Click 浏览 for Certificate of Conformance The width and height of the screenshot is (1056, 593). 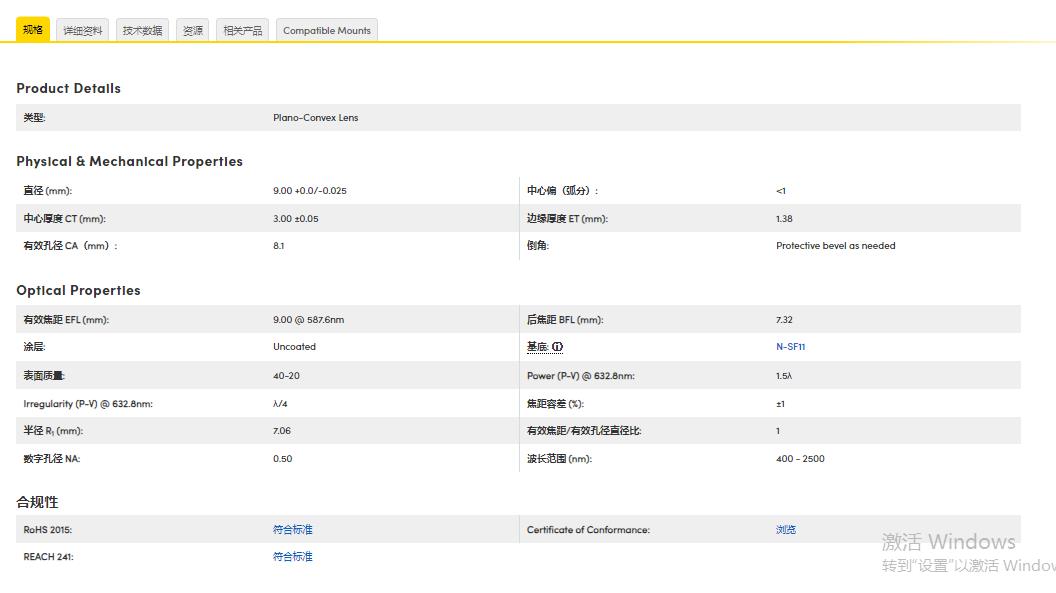click(x=785, y=529)
